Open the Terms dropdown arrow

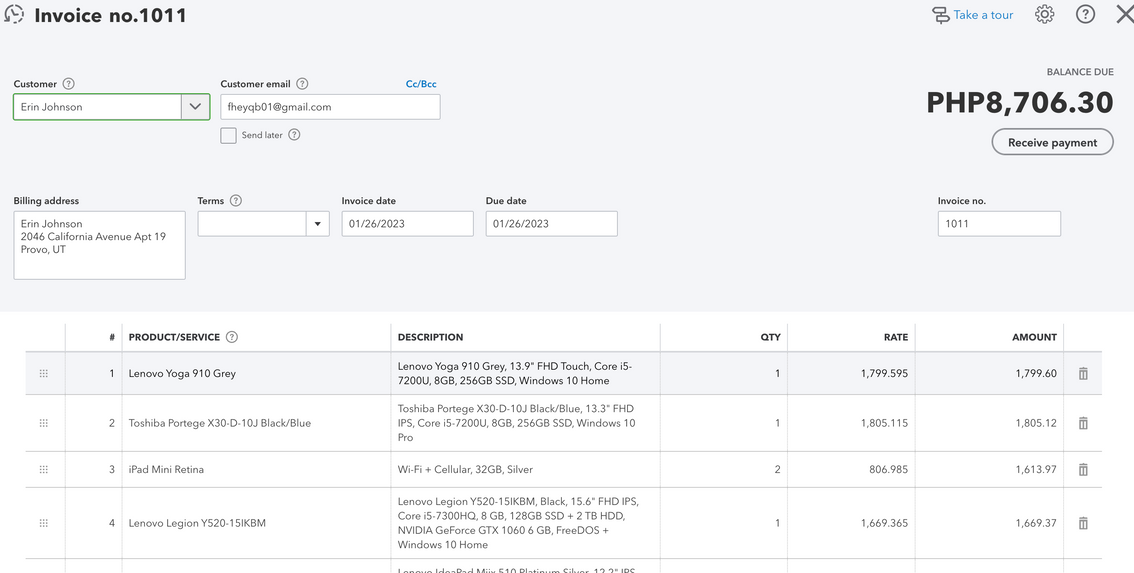pyautogui.click(x=317, y=224)
